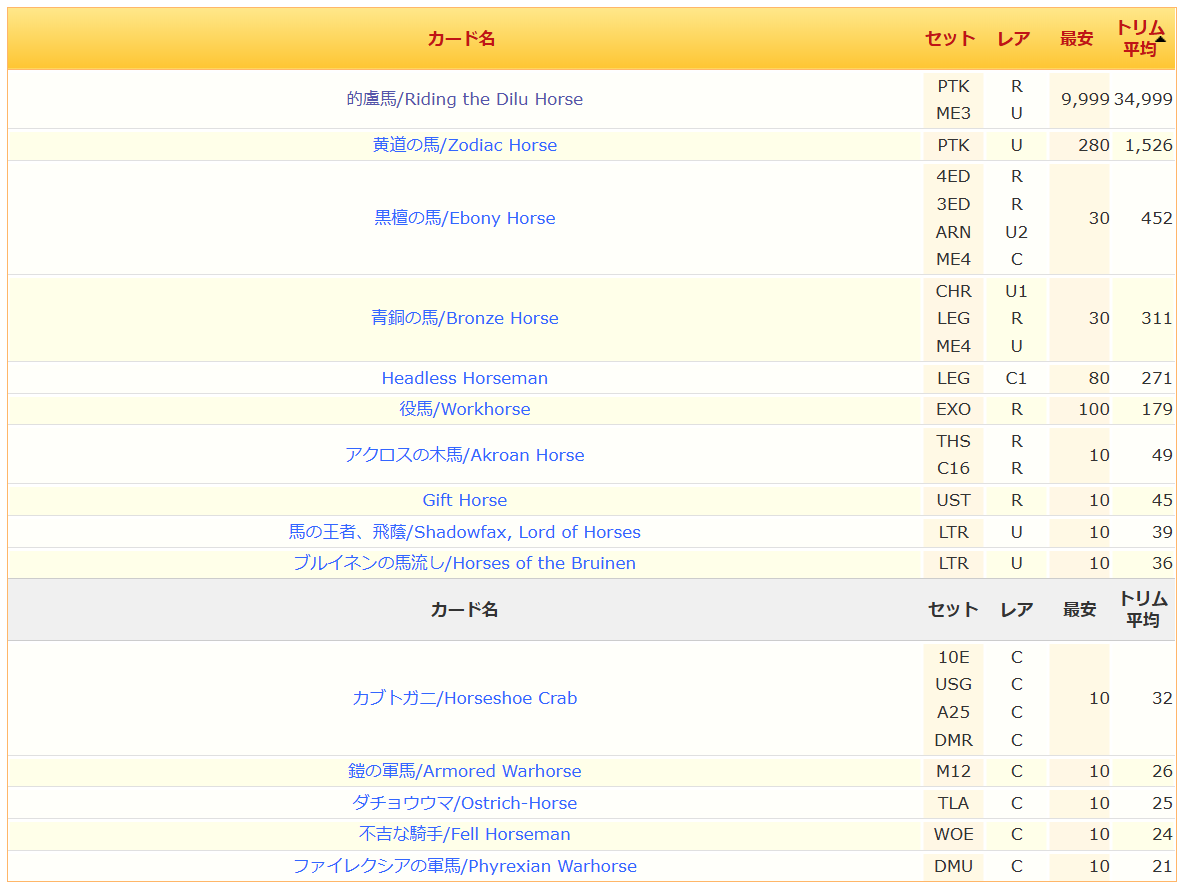Sort by セット in the orange header row
Image resolution: width=1186 pixels, height=891 pixels.
click(949, 39)
